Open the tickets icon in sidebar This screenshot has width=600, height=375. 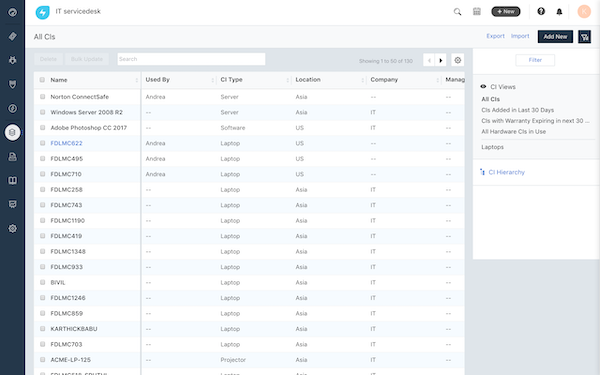pos(12,36)
